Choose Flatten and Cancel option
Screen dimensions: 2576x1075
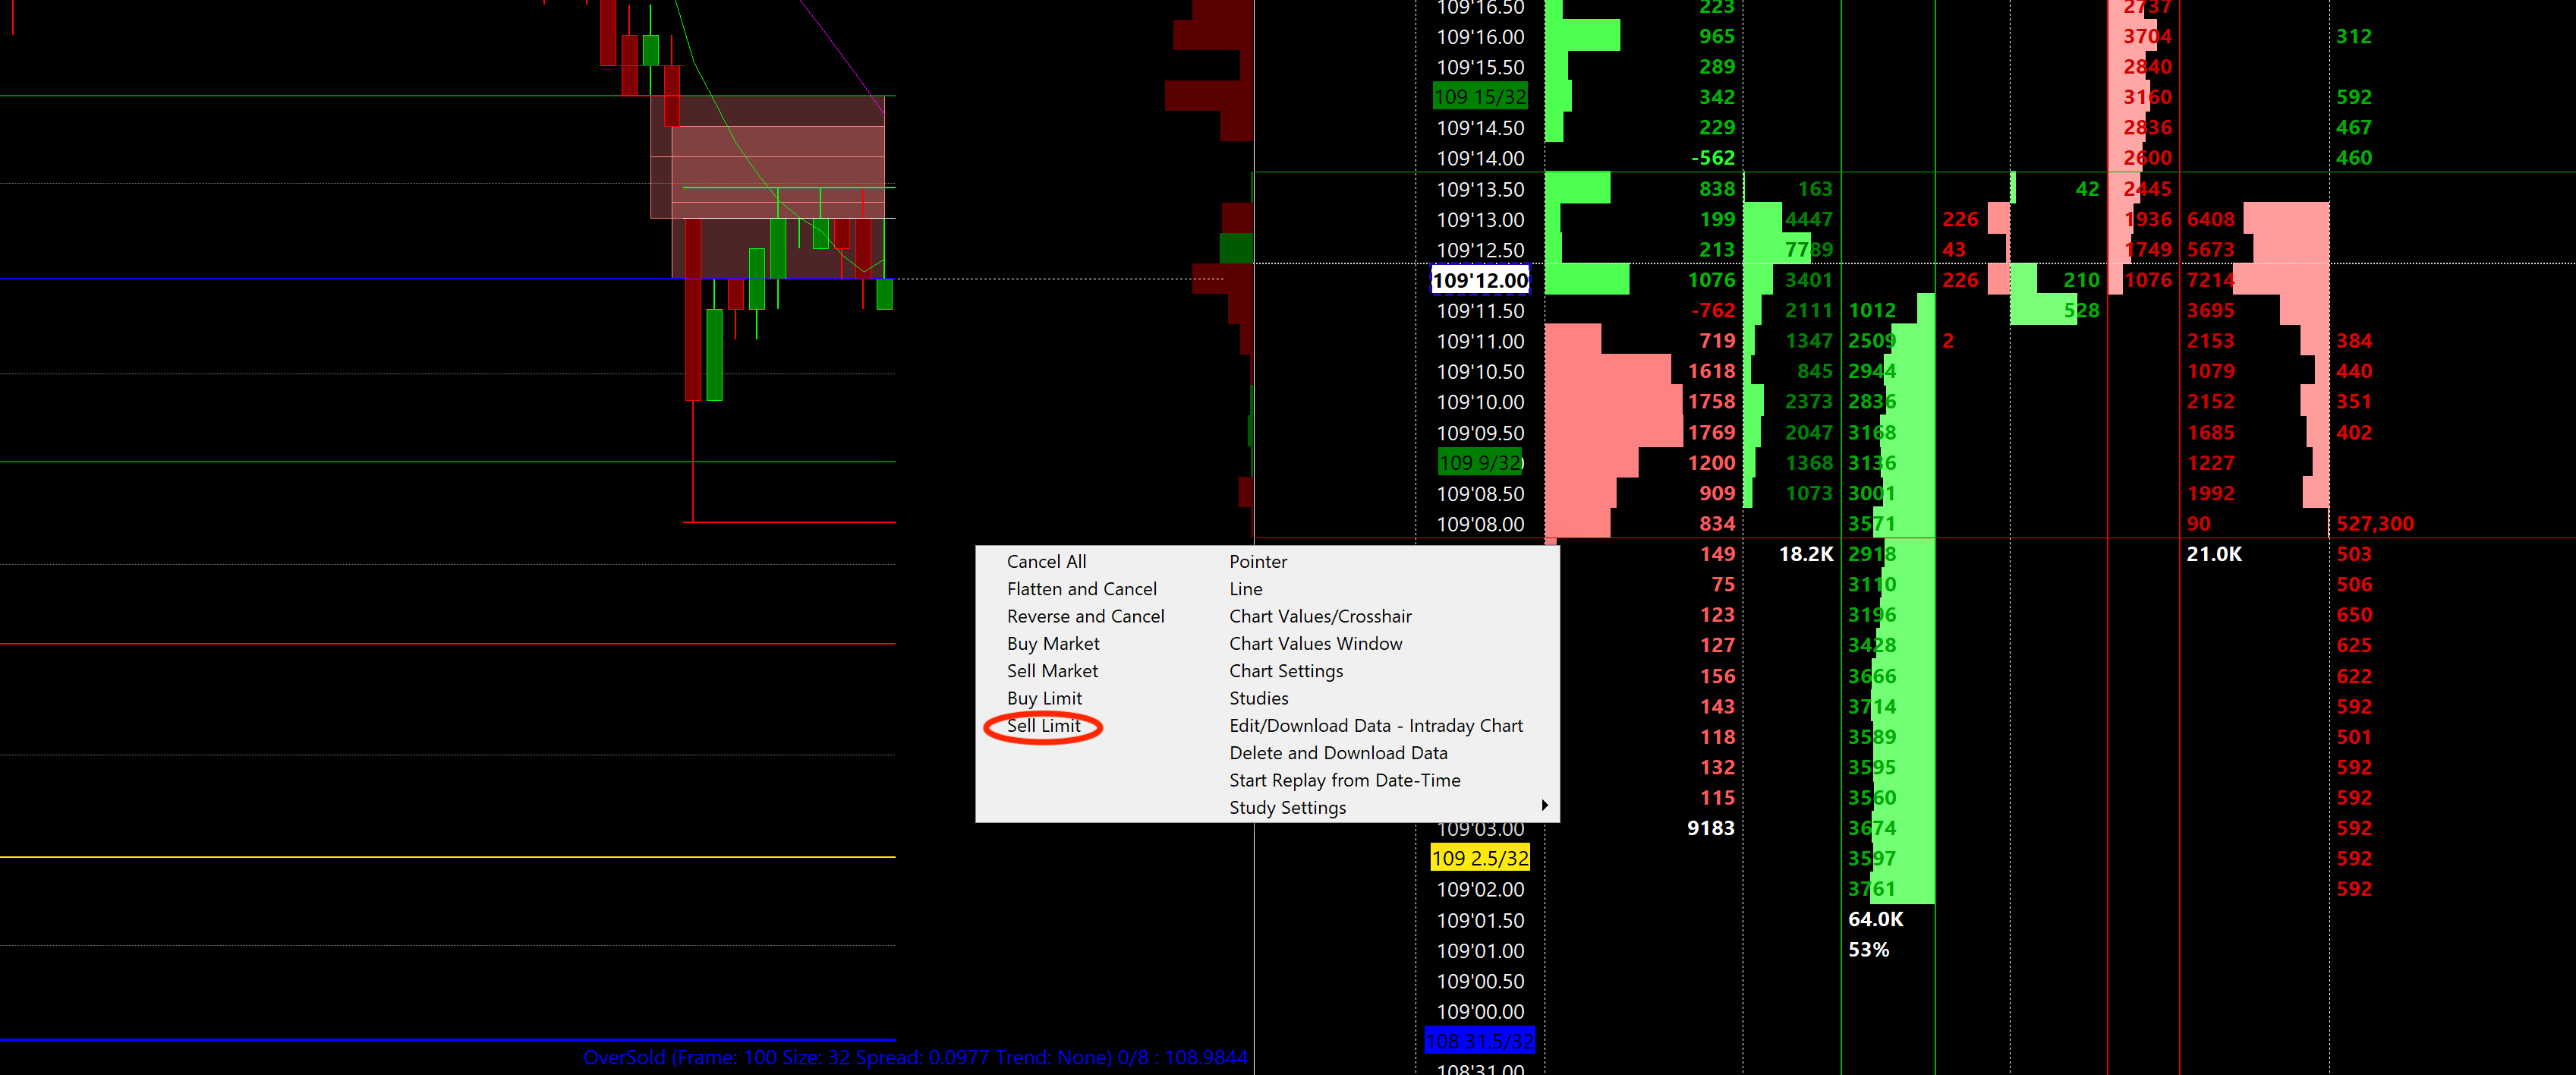pos(1081,589)
